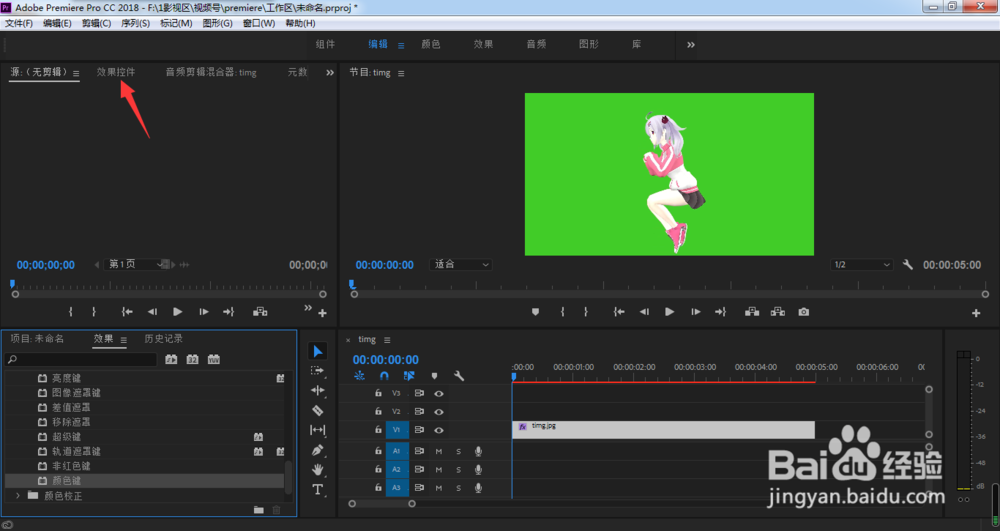Show more workspaces with double chevron
The height and width of the screenshot is (531, 1000).
(x=691, y=45)
